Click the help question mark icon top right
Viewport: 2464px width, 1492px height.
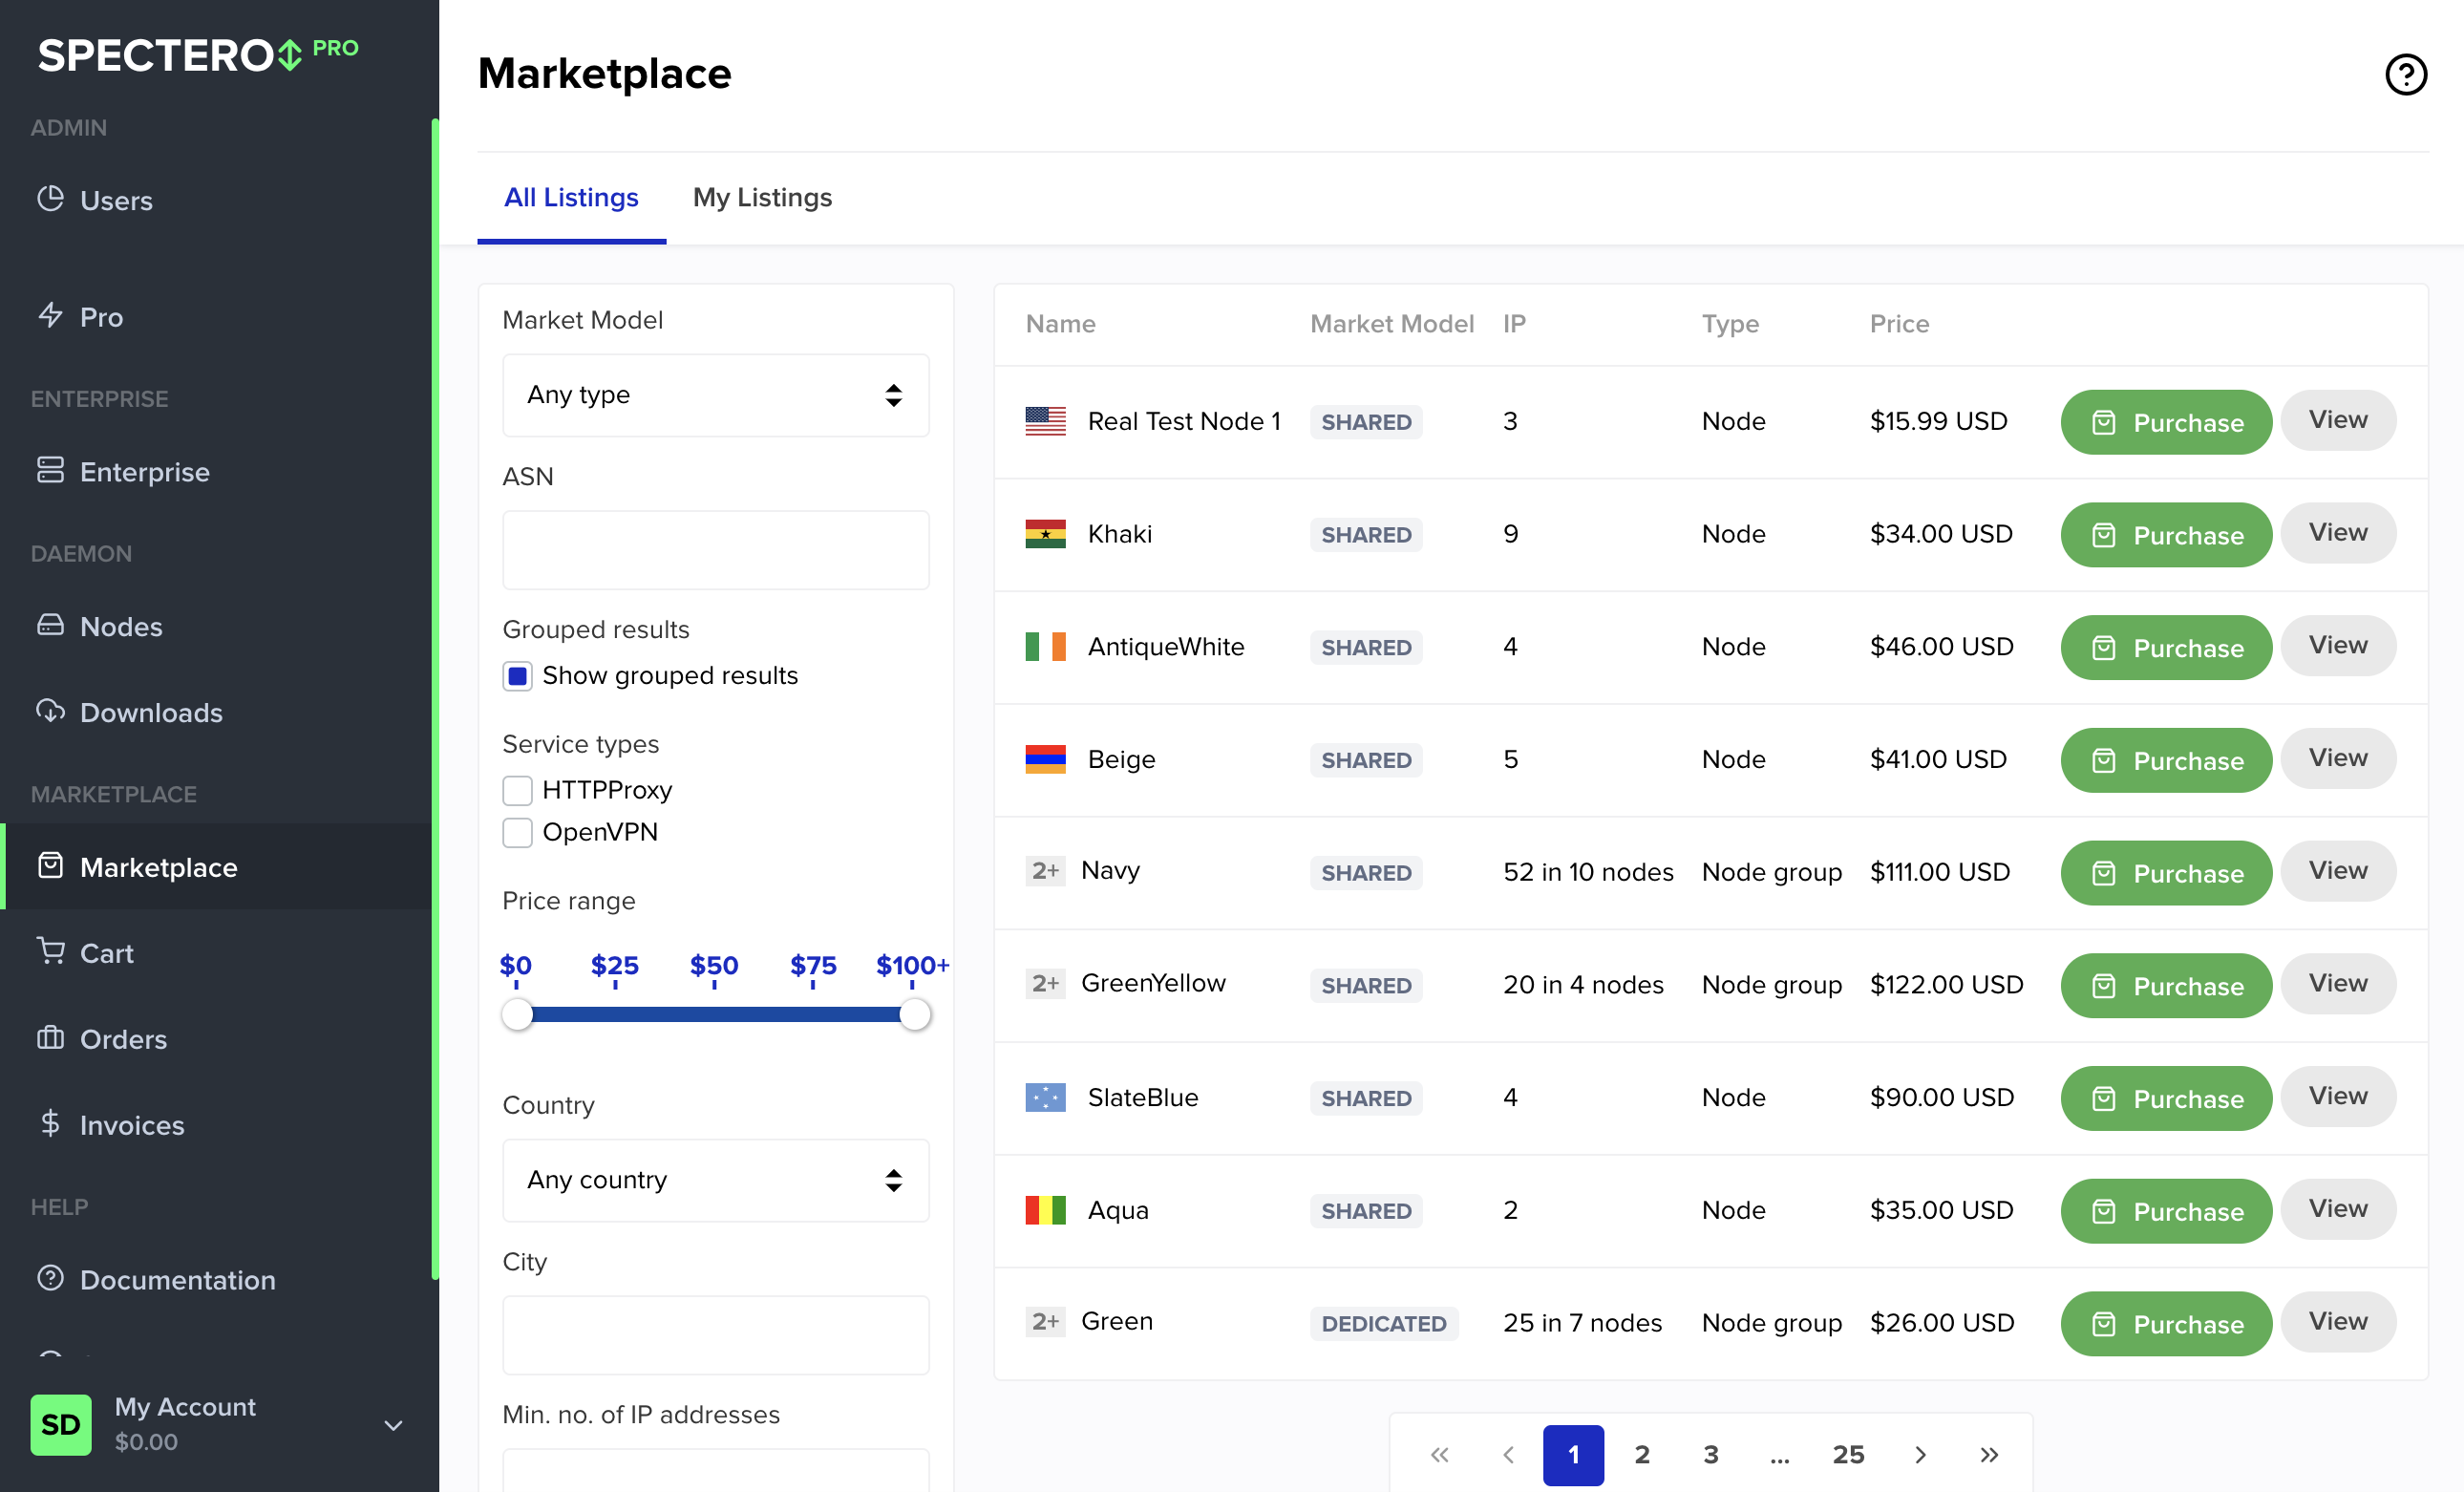(2405, 74)
